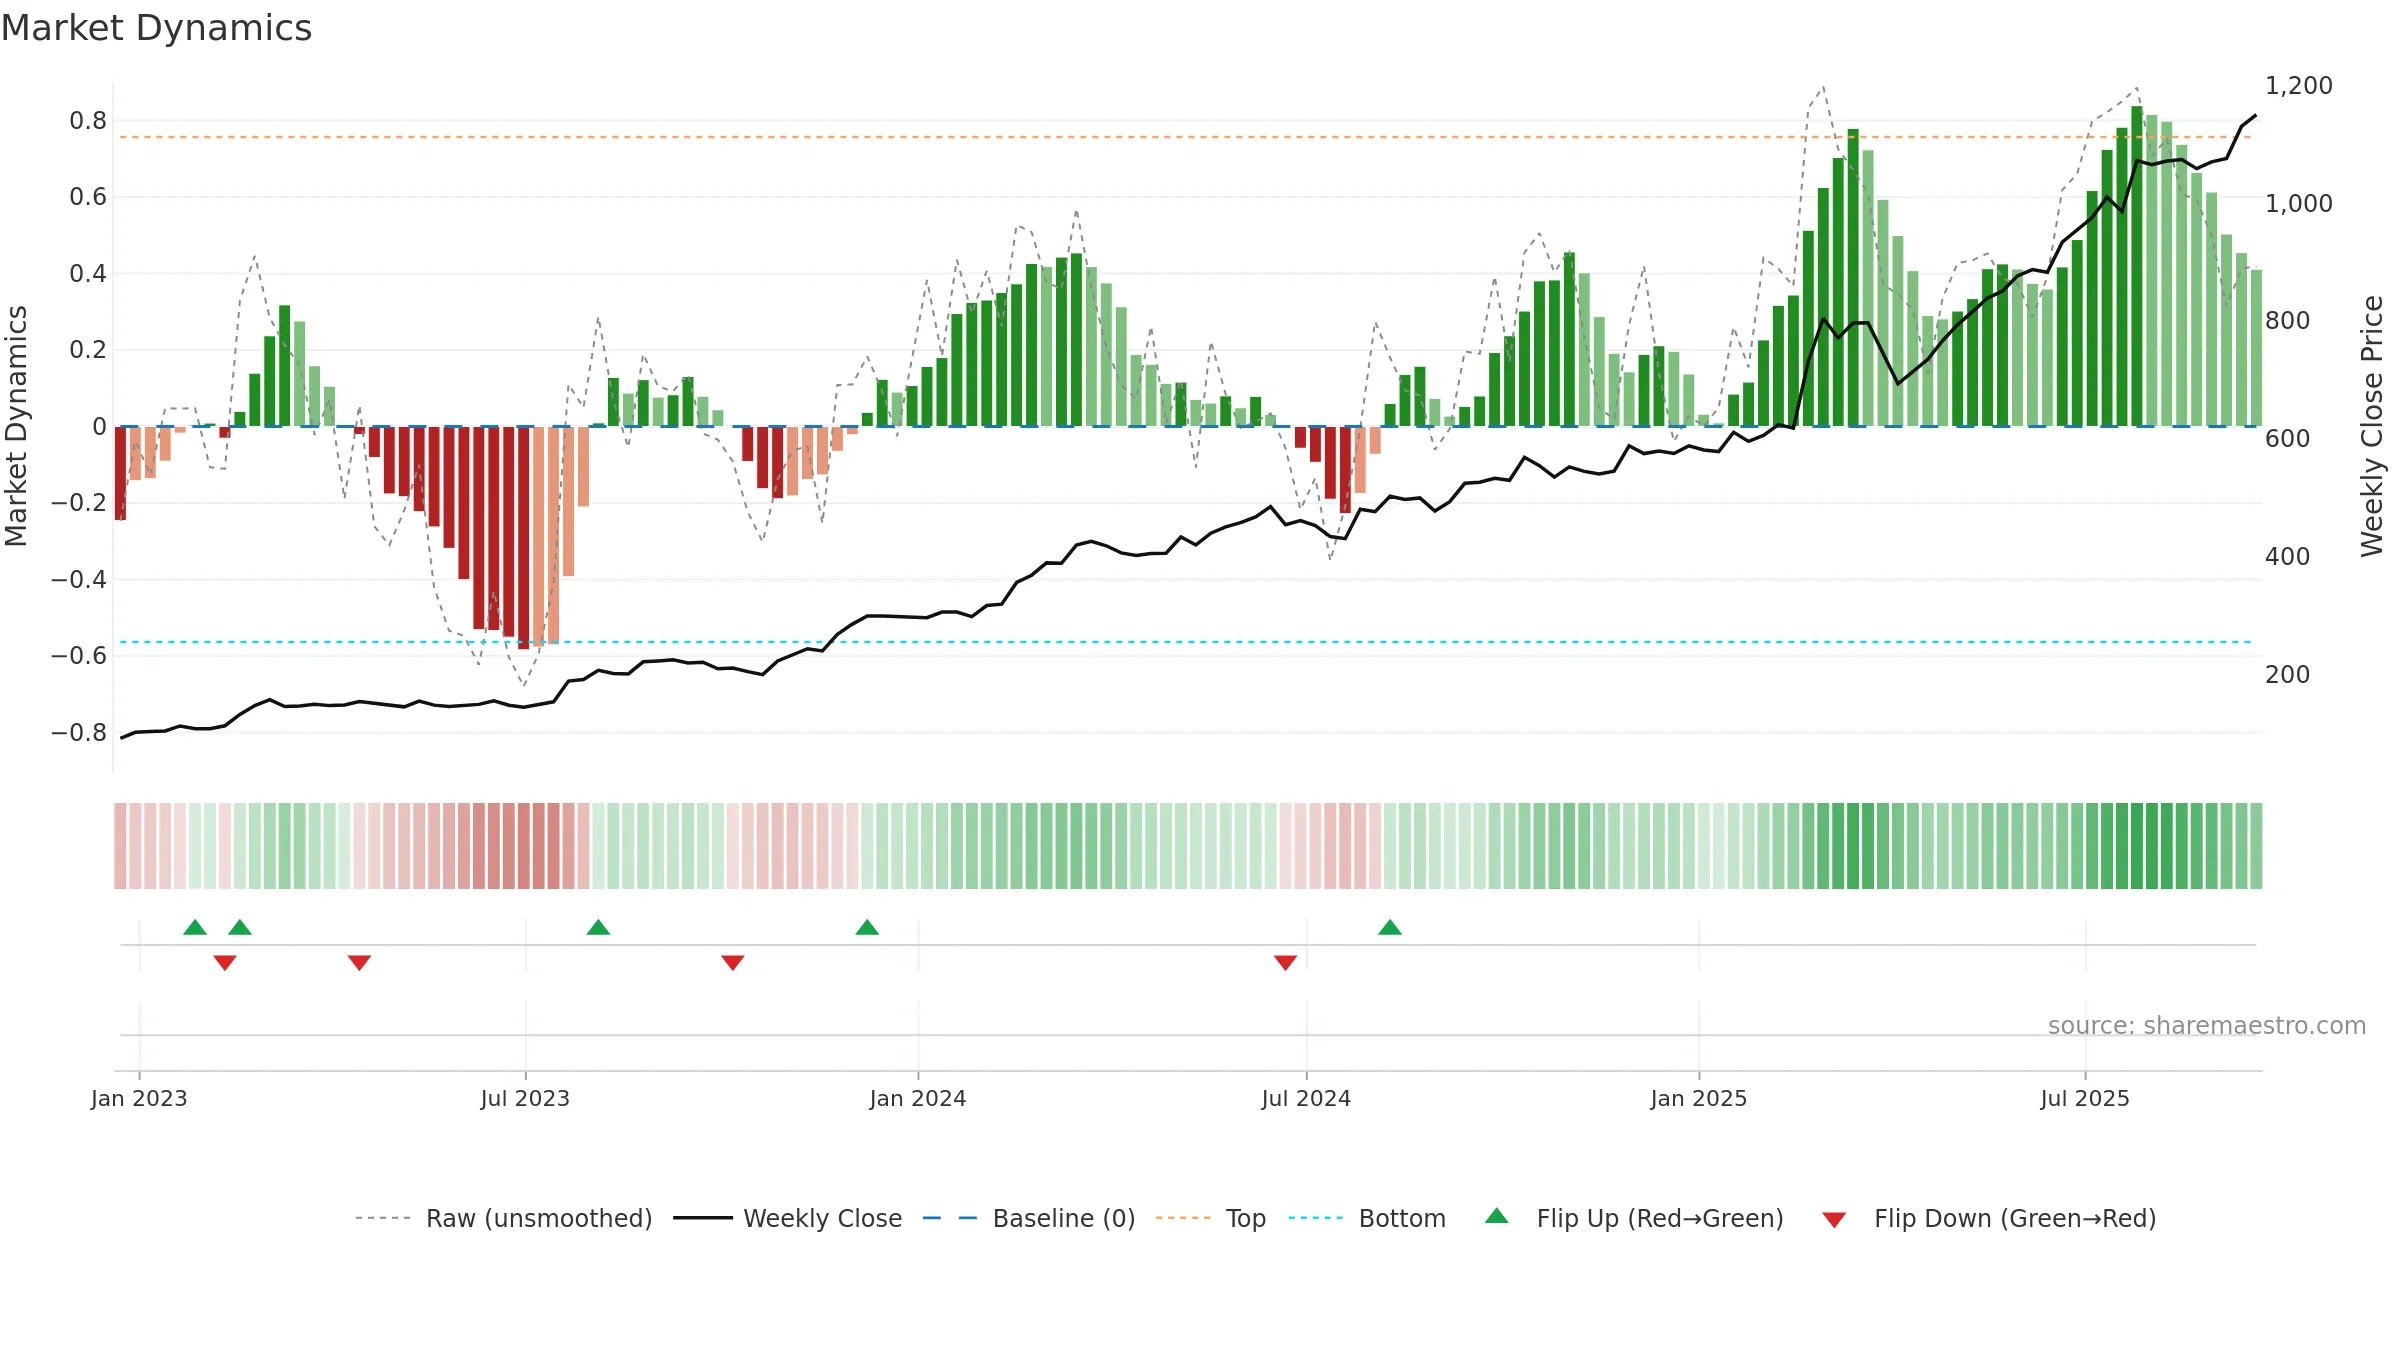Click the red triangle icon in the legend
This screenshot has height=1350, width=2400.
tap(1834, 1220)
